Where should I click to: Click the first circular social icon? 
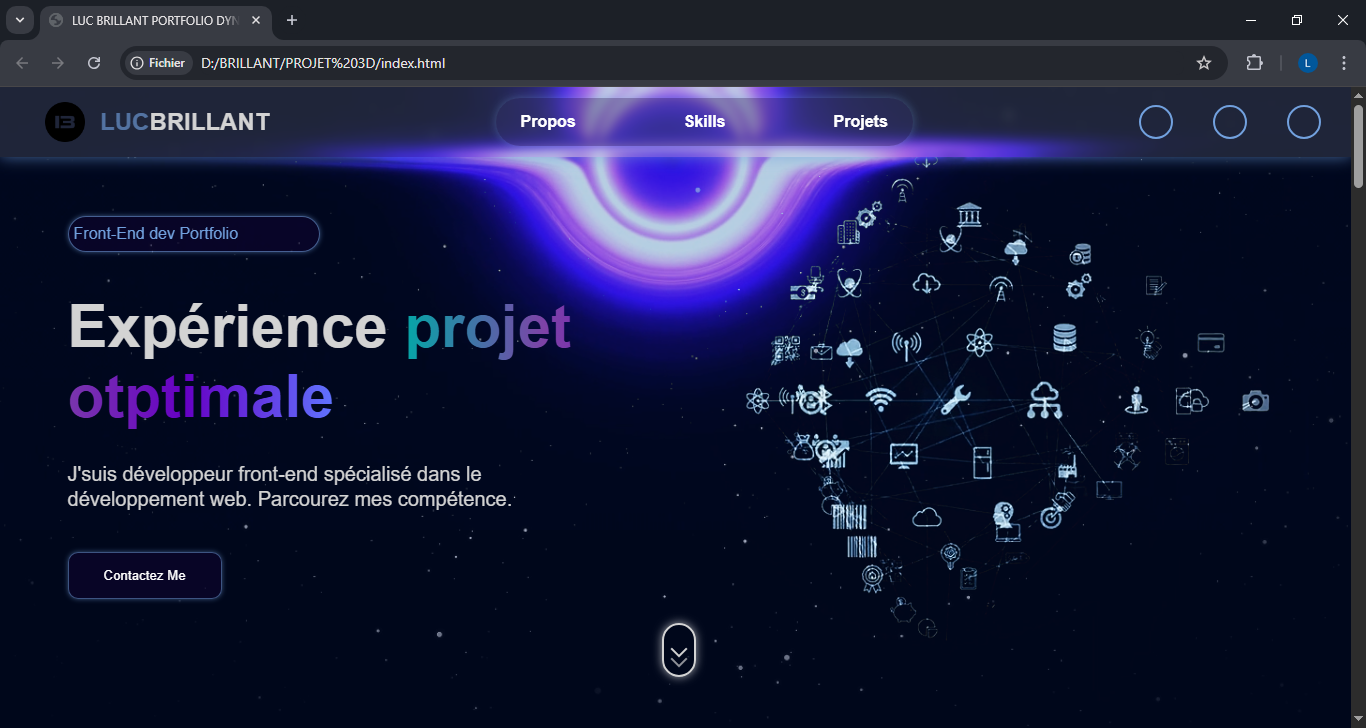click(x=1156, y=122)
